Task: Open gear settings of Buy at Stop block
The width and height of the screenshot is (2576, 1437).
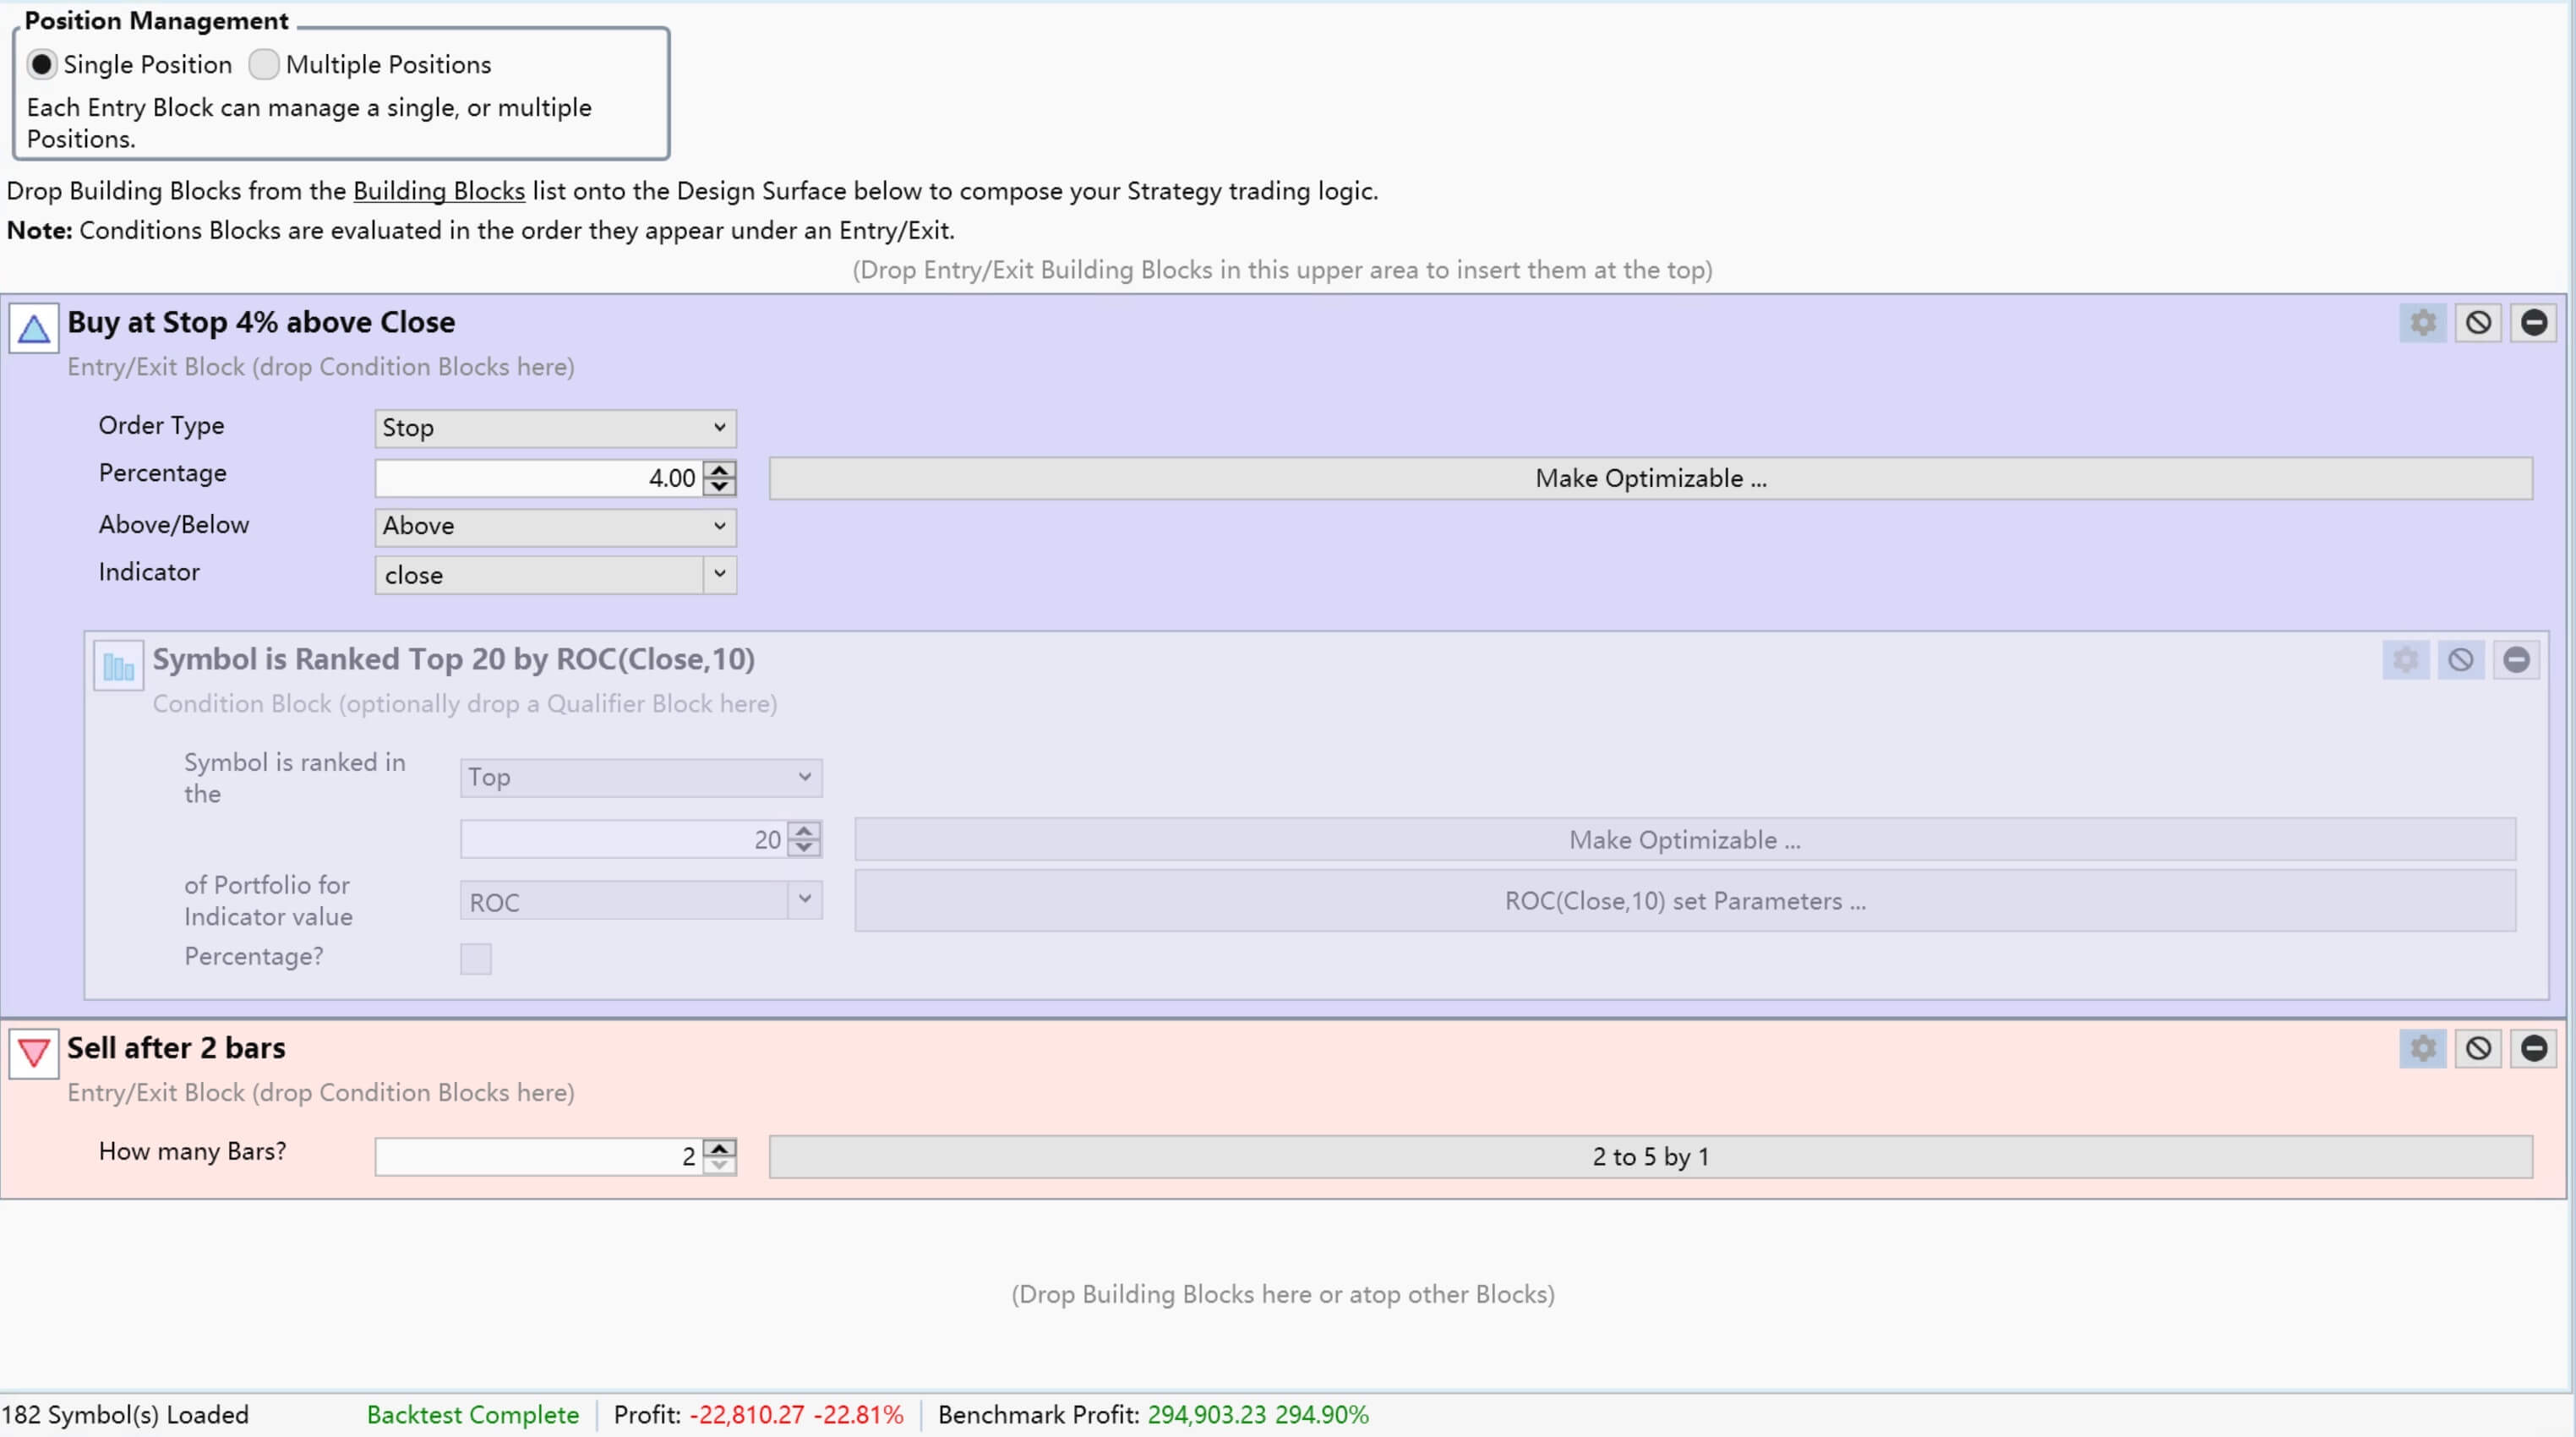Action: pyautogui.click(x=2422, y=322)
